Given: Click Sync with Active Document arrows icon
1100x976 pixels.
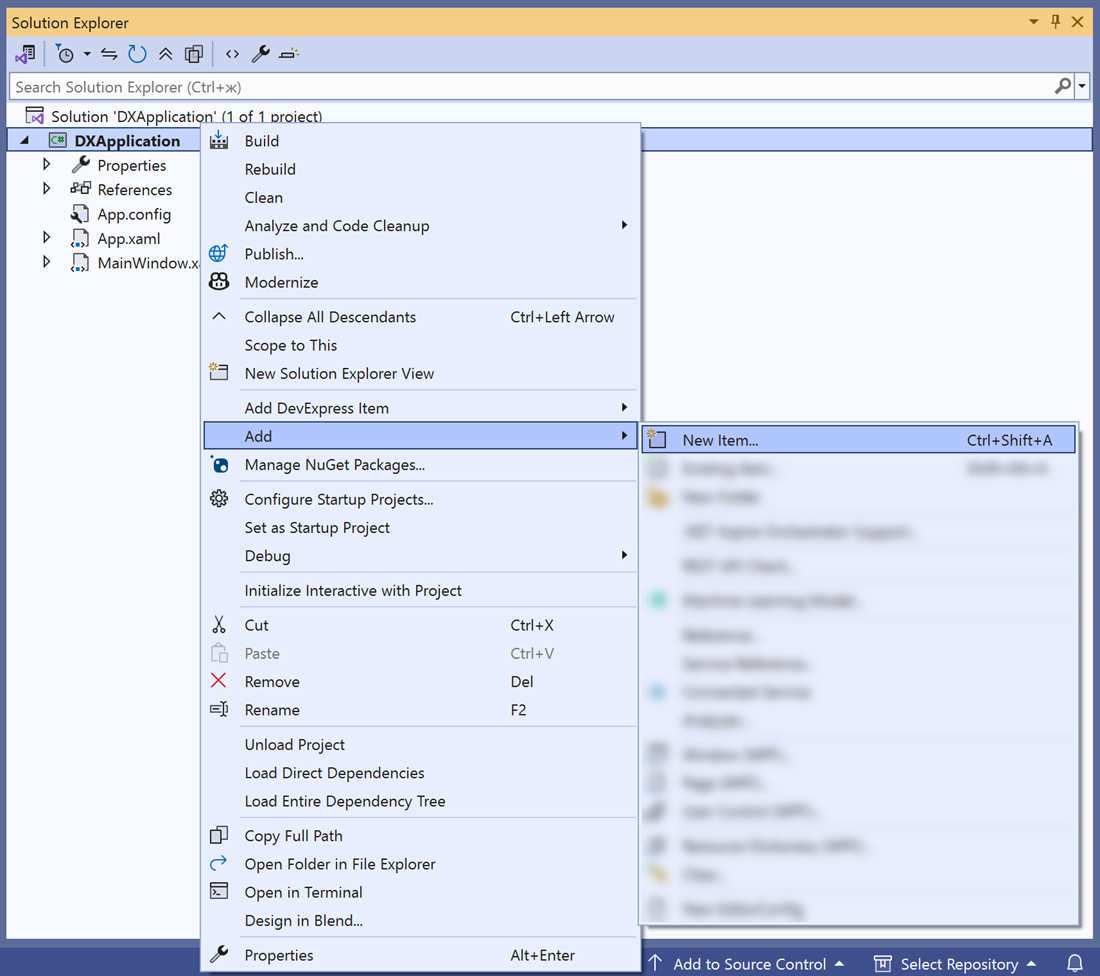Looking at the screenshot, I should [109, 54].
